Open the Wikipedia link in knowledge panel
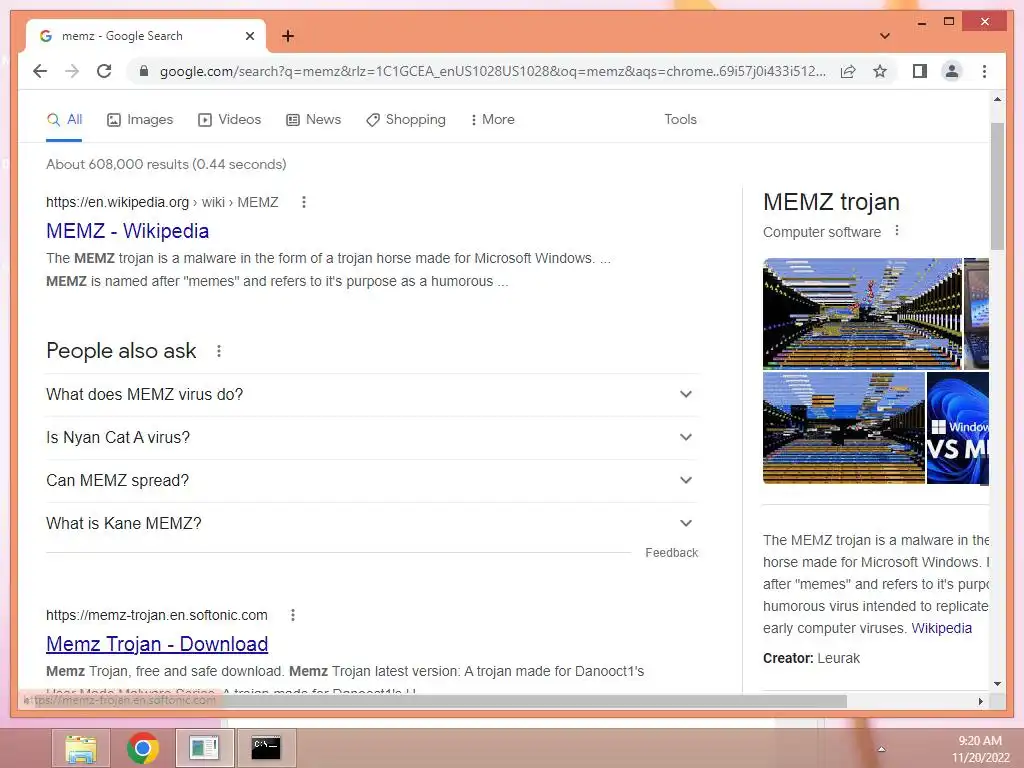The width and height of the screenshot is (1024, 768). coord(941,628)
